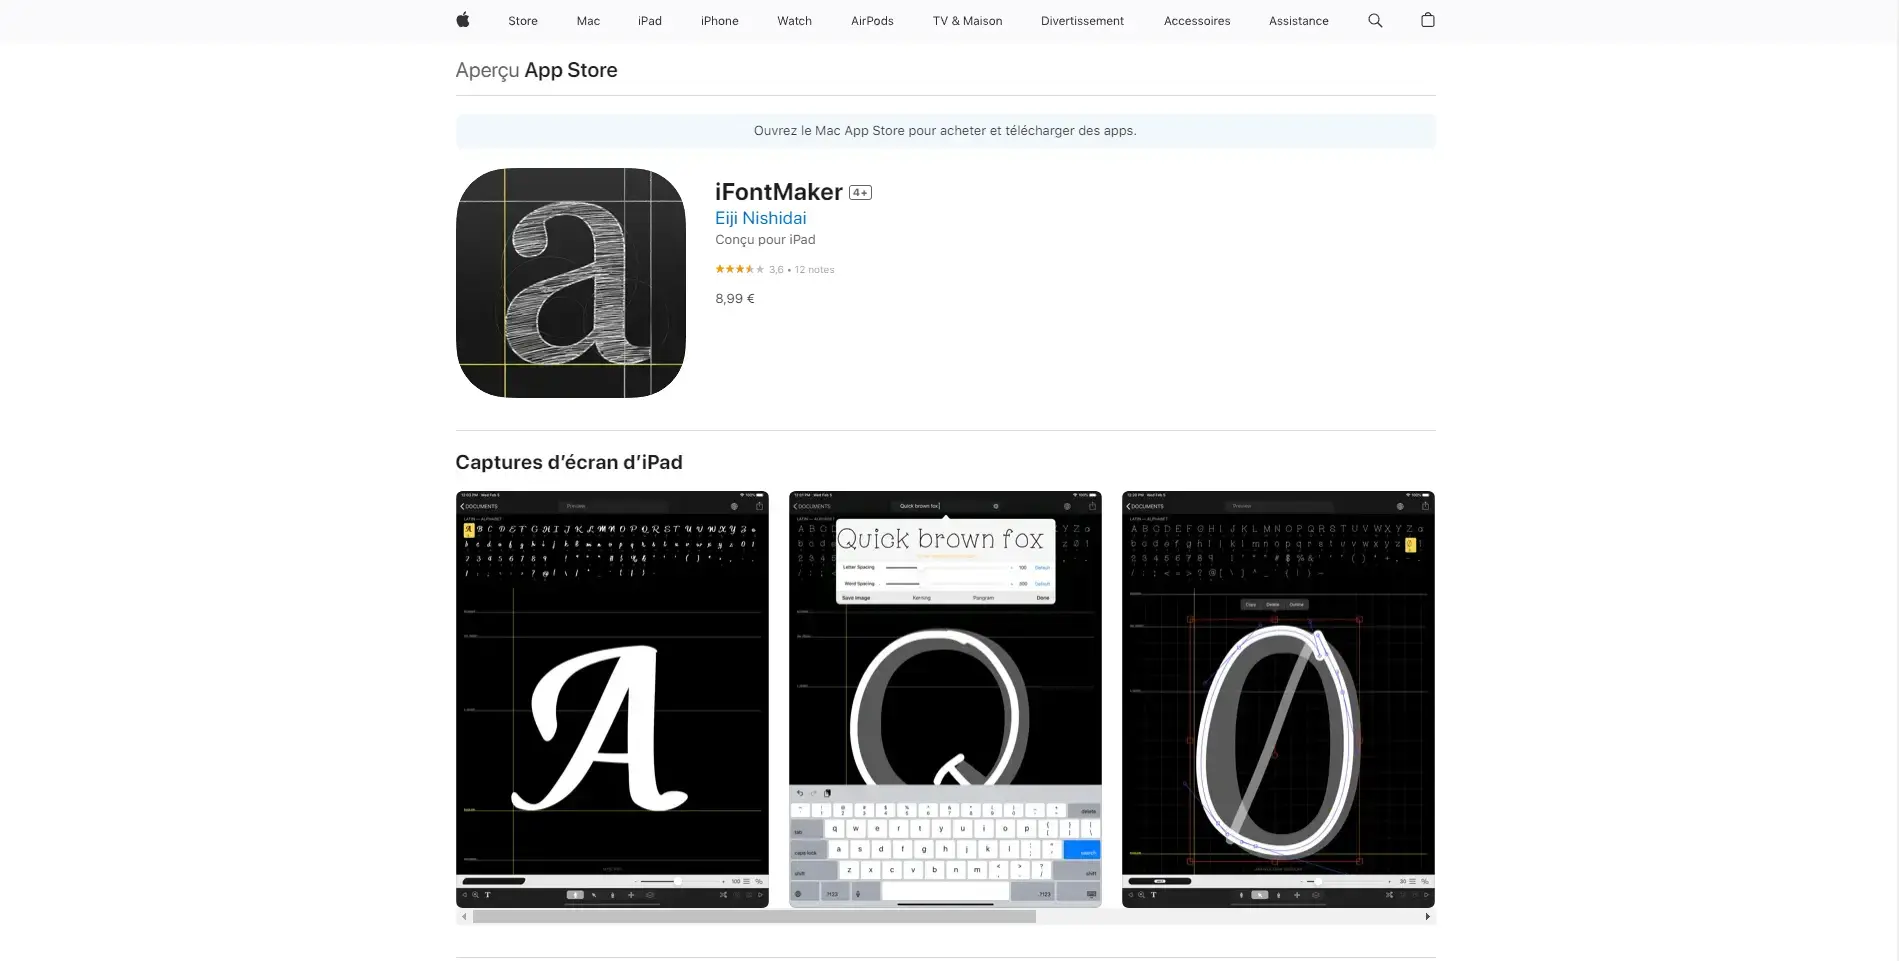The image size is (1899, 961).
Task: Click the scrollbar left arrow
Action: (x=464, y=916)
